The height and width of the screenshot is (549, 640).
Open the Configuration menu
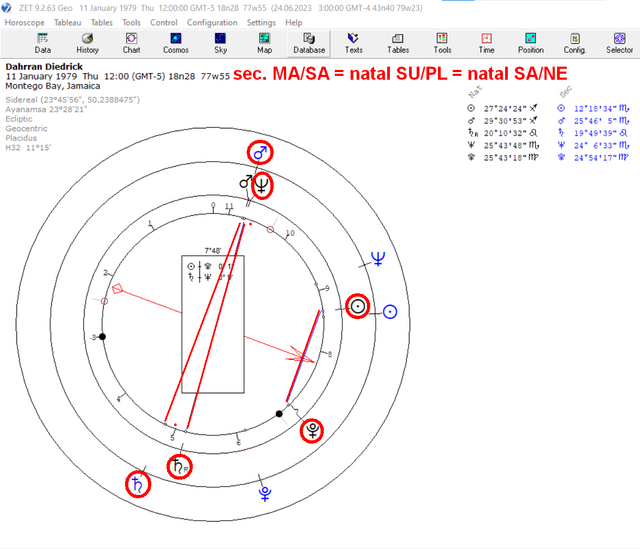(x=212, y=22)
